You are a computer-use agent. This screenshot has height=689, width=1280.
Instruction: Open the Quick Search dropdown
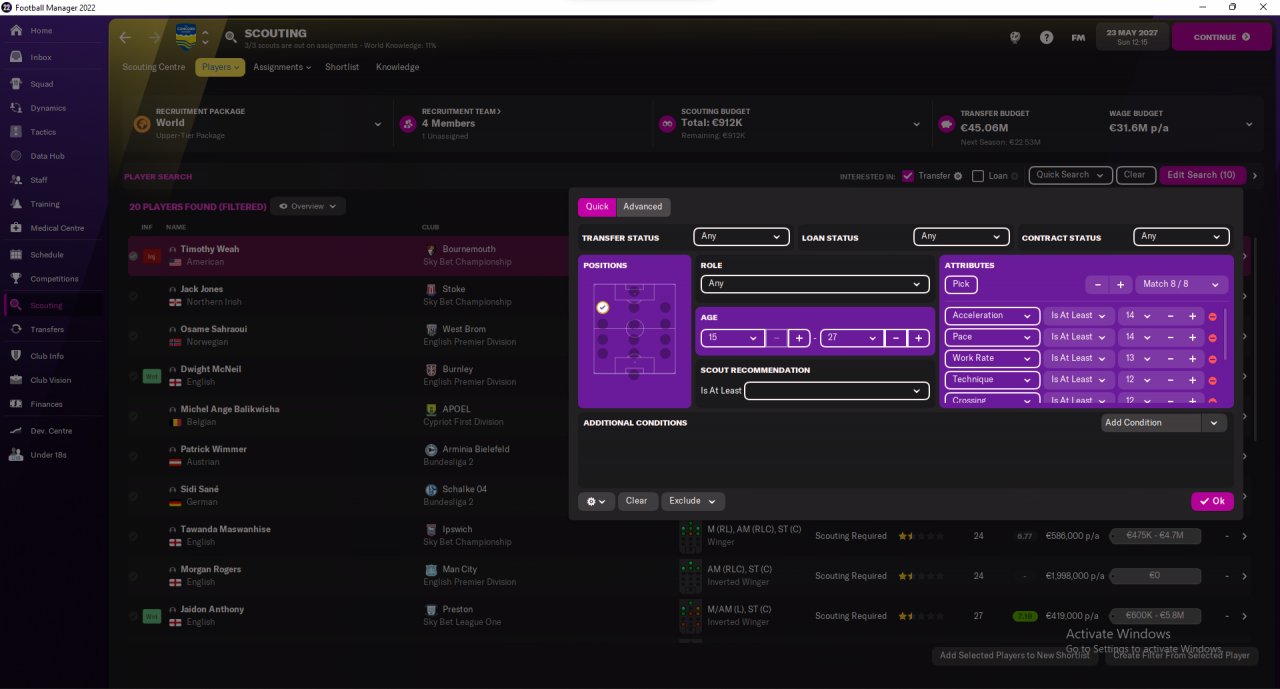[x=1070, y=175]
